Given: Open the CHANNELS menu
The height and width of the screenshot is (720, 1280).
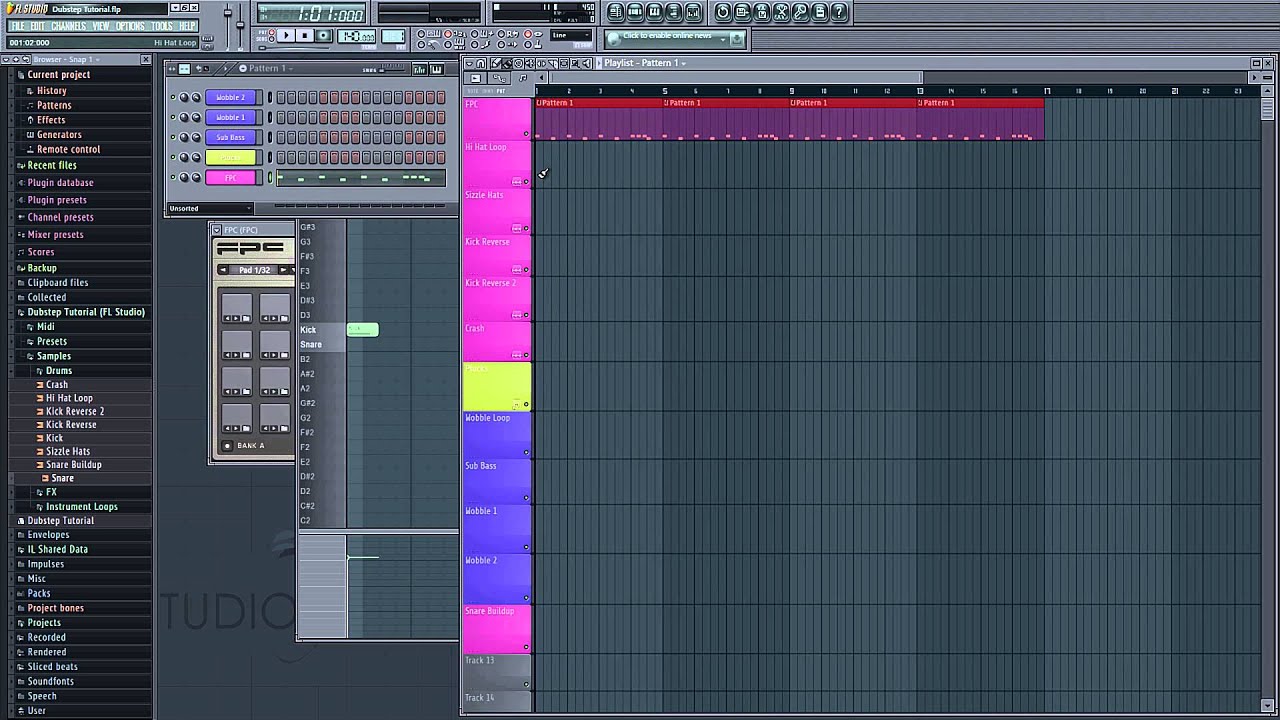Looking at the screenshot, I should 68,26.
